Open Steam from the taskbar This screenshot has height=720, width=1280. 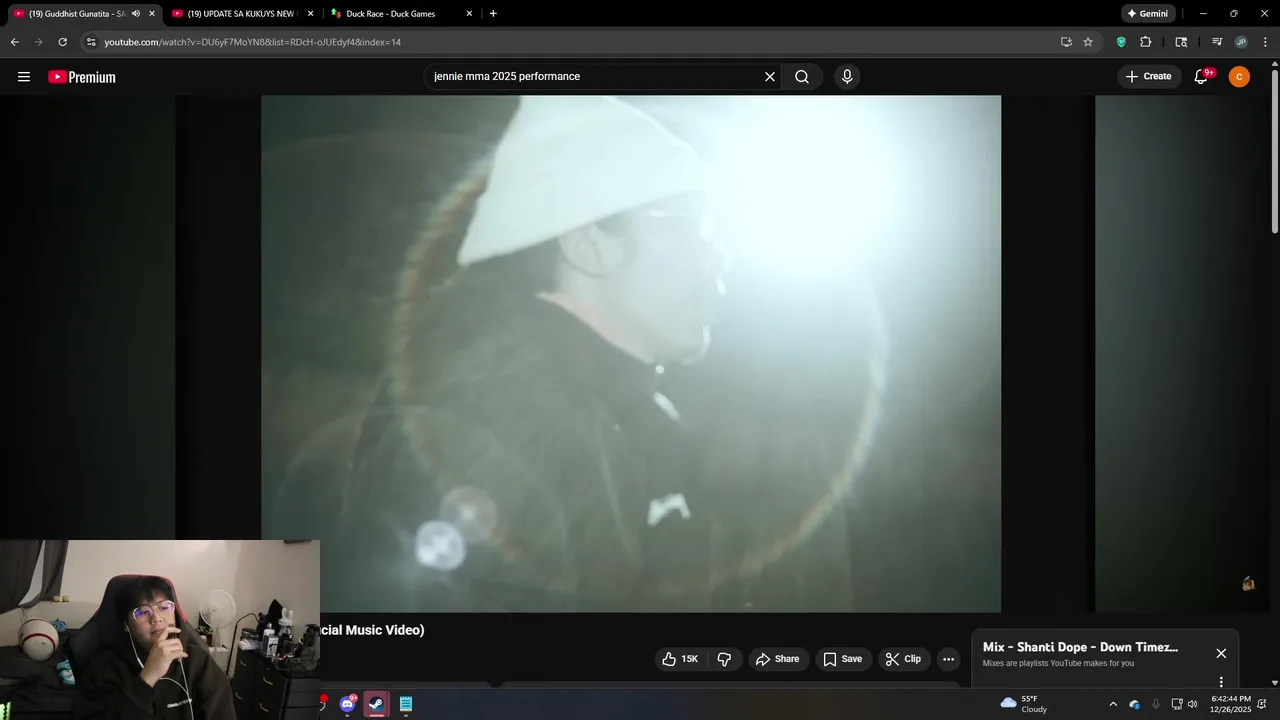(376, 704)
